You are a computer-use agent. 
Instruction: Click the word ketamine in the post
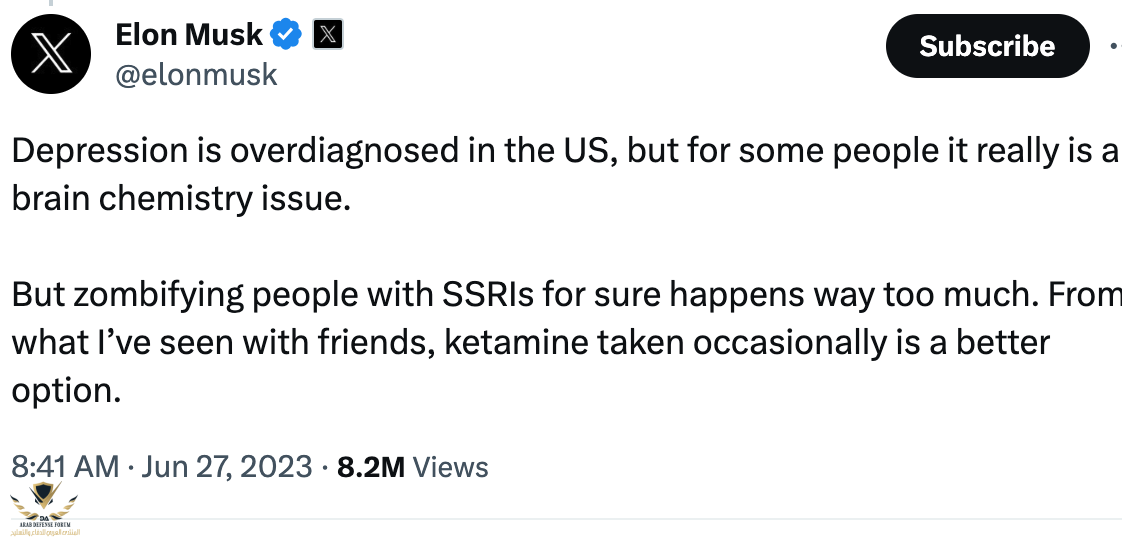[x=516, y=342]
